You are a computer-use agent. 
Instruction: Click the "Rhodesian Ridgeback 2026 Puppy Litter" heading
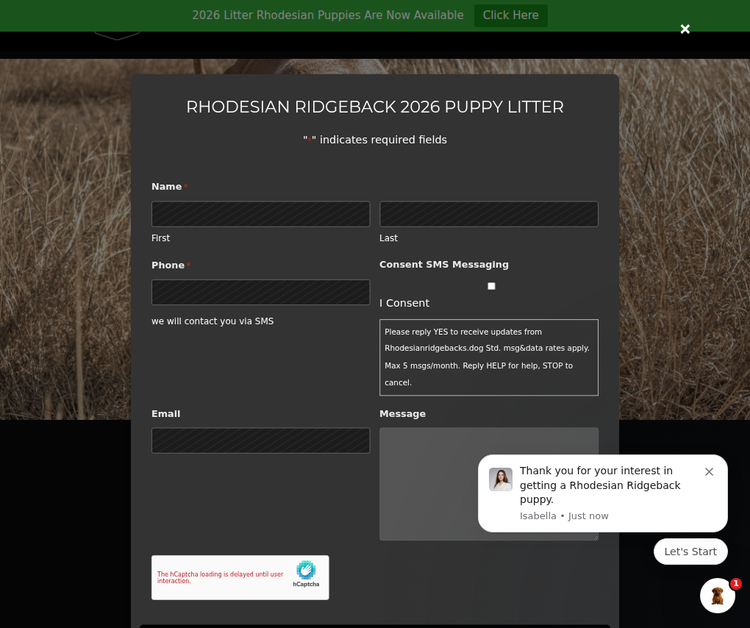click(374, 107)
